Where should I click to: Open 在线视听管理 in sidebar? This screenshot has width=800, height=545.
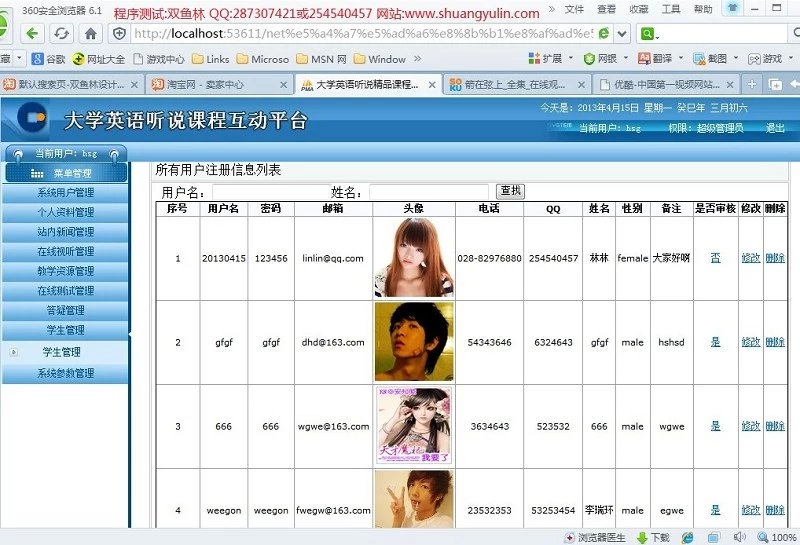(65, 252)
